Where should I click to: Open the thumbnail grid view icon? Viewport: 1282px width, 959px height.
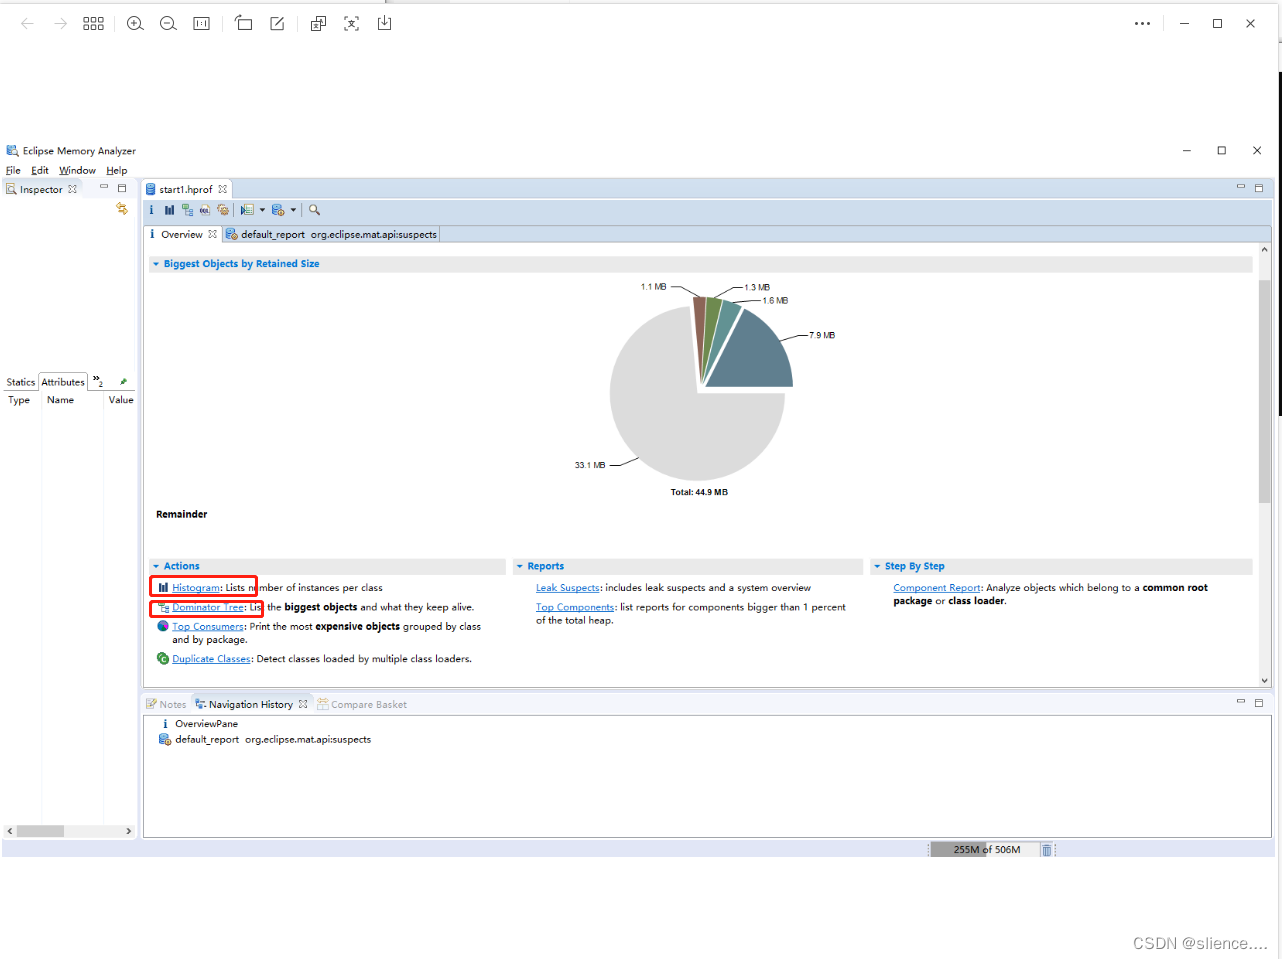pos(93,23)
